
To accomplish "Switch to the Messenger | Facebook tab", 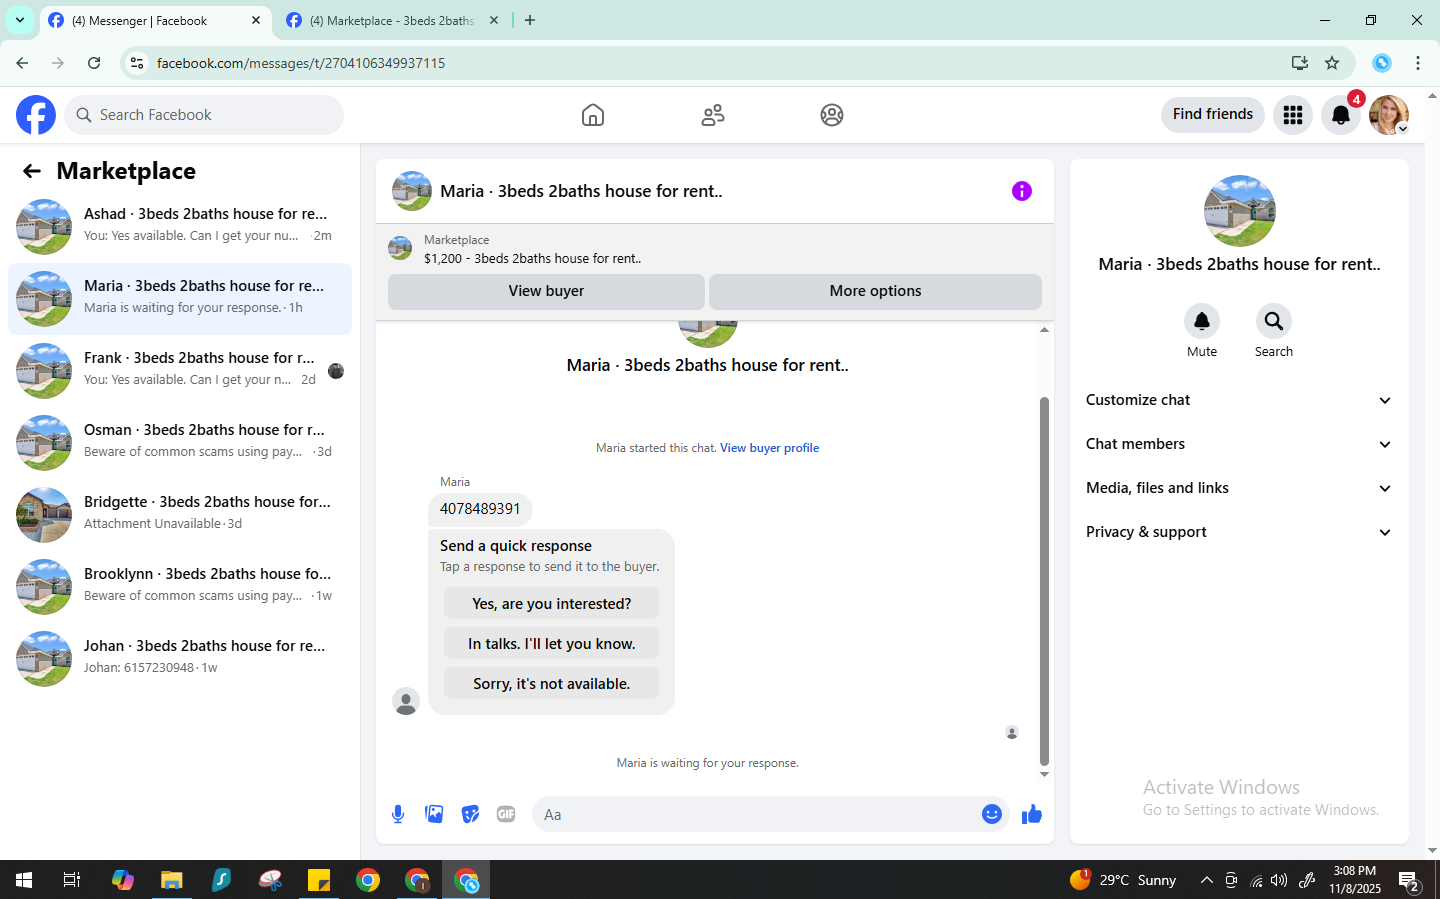I will tap(155, 21).
